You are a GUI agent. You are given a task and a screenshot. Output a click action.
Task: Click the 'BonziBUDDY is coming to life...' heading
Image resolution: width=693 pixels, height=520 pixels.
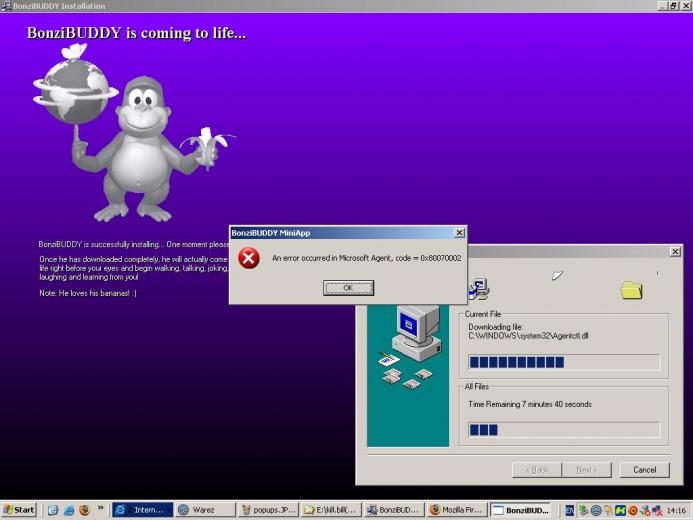pos(136,33)
